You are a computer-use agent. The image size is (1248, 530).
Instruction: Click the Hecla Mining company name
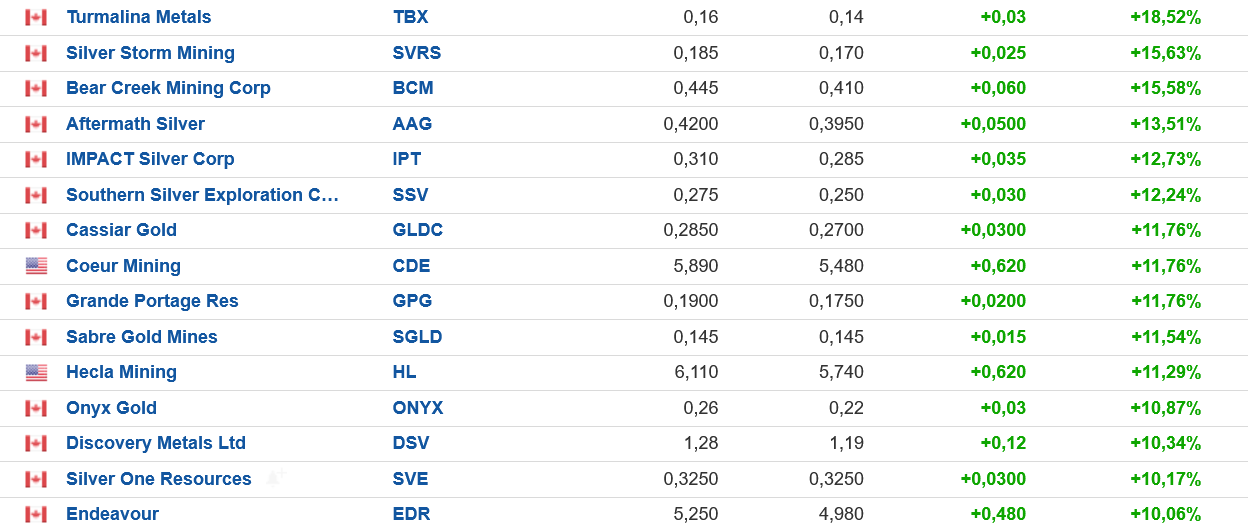click(x=121, y=372)
